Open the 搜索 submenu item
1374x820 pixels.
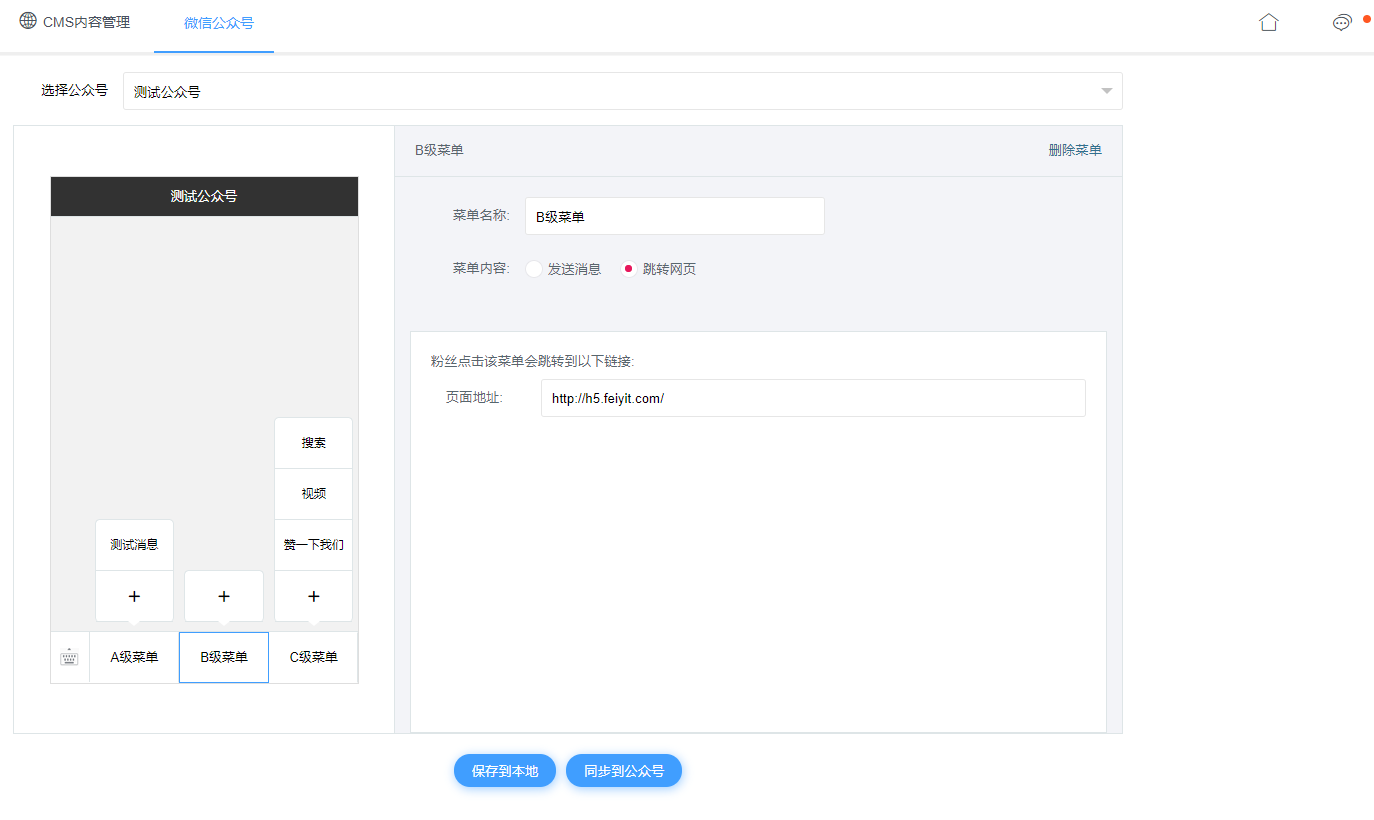pyautogui.click(x=314, y=443)
